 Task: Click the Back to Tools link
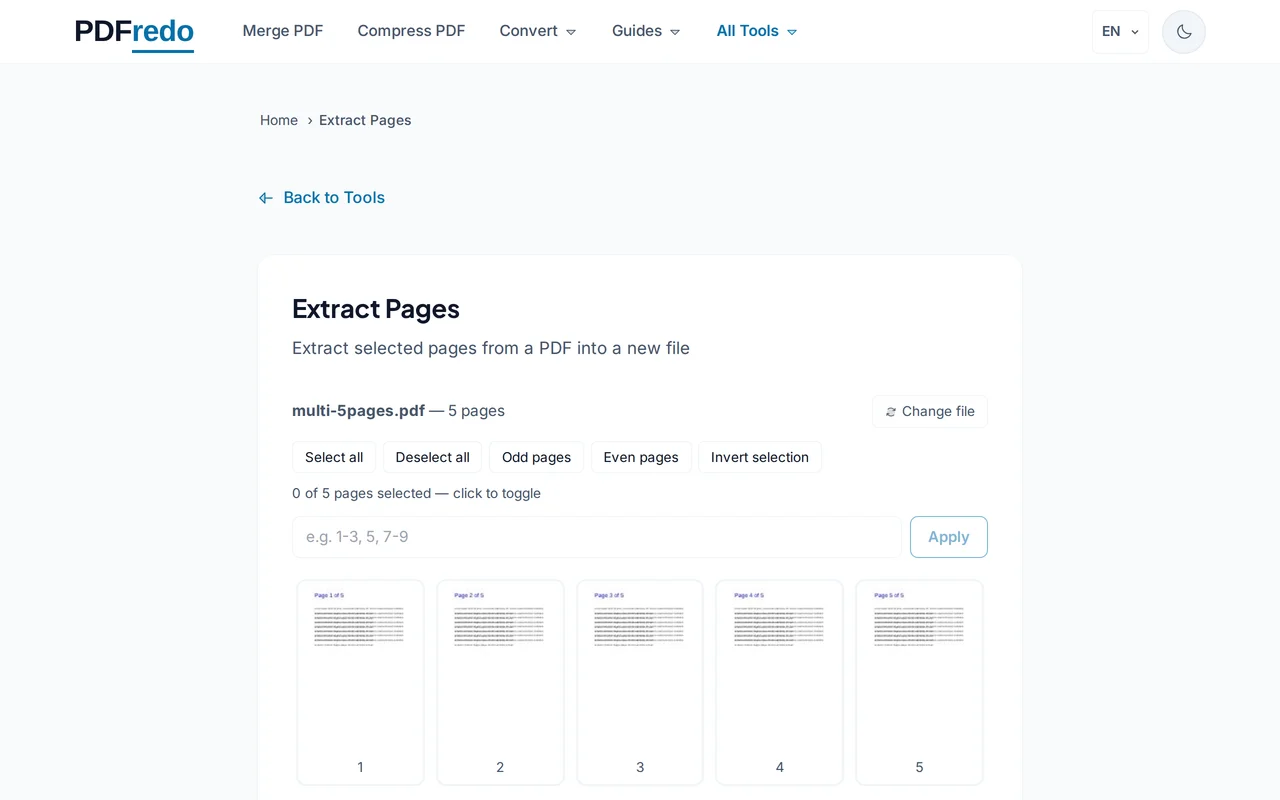click(x=334, y=197)
